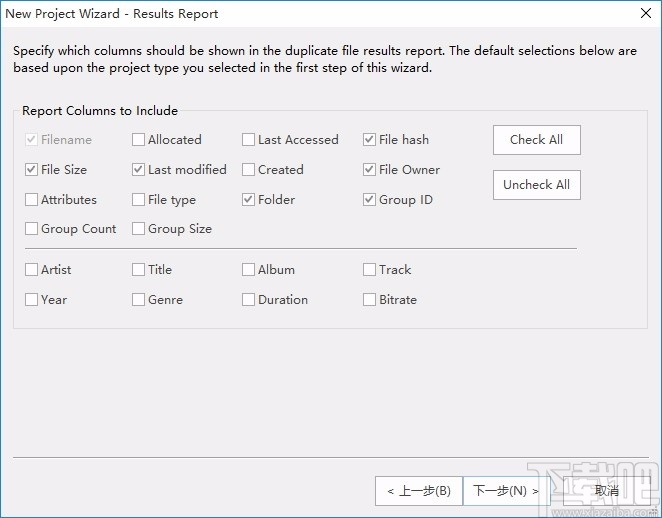Enable the Bitrate checkbox
Screen dimensions: 662x518
pos(369,300)
